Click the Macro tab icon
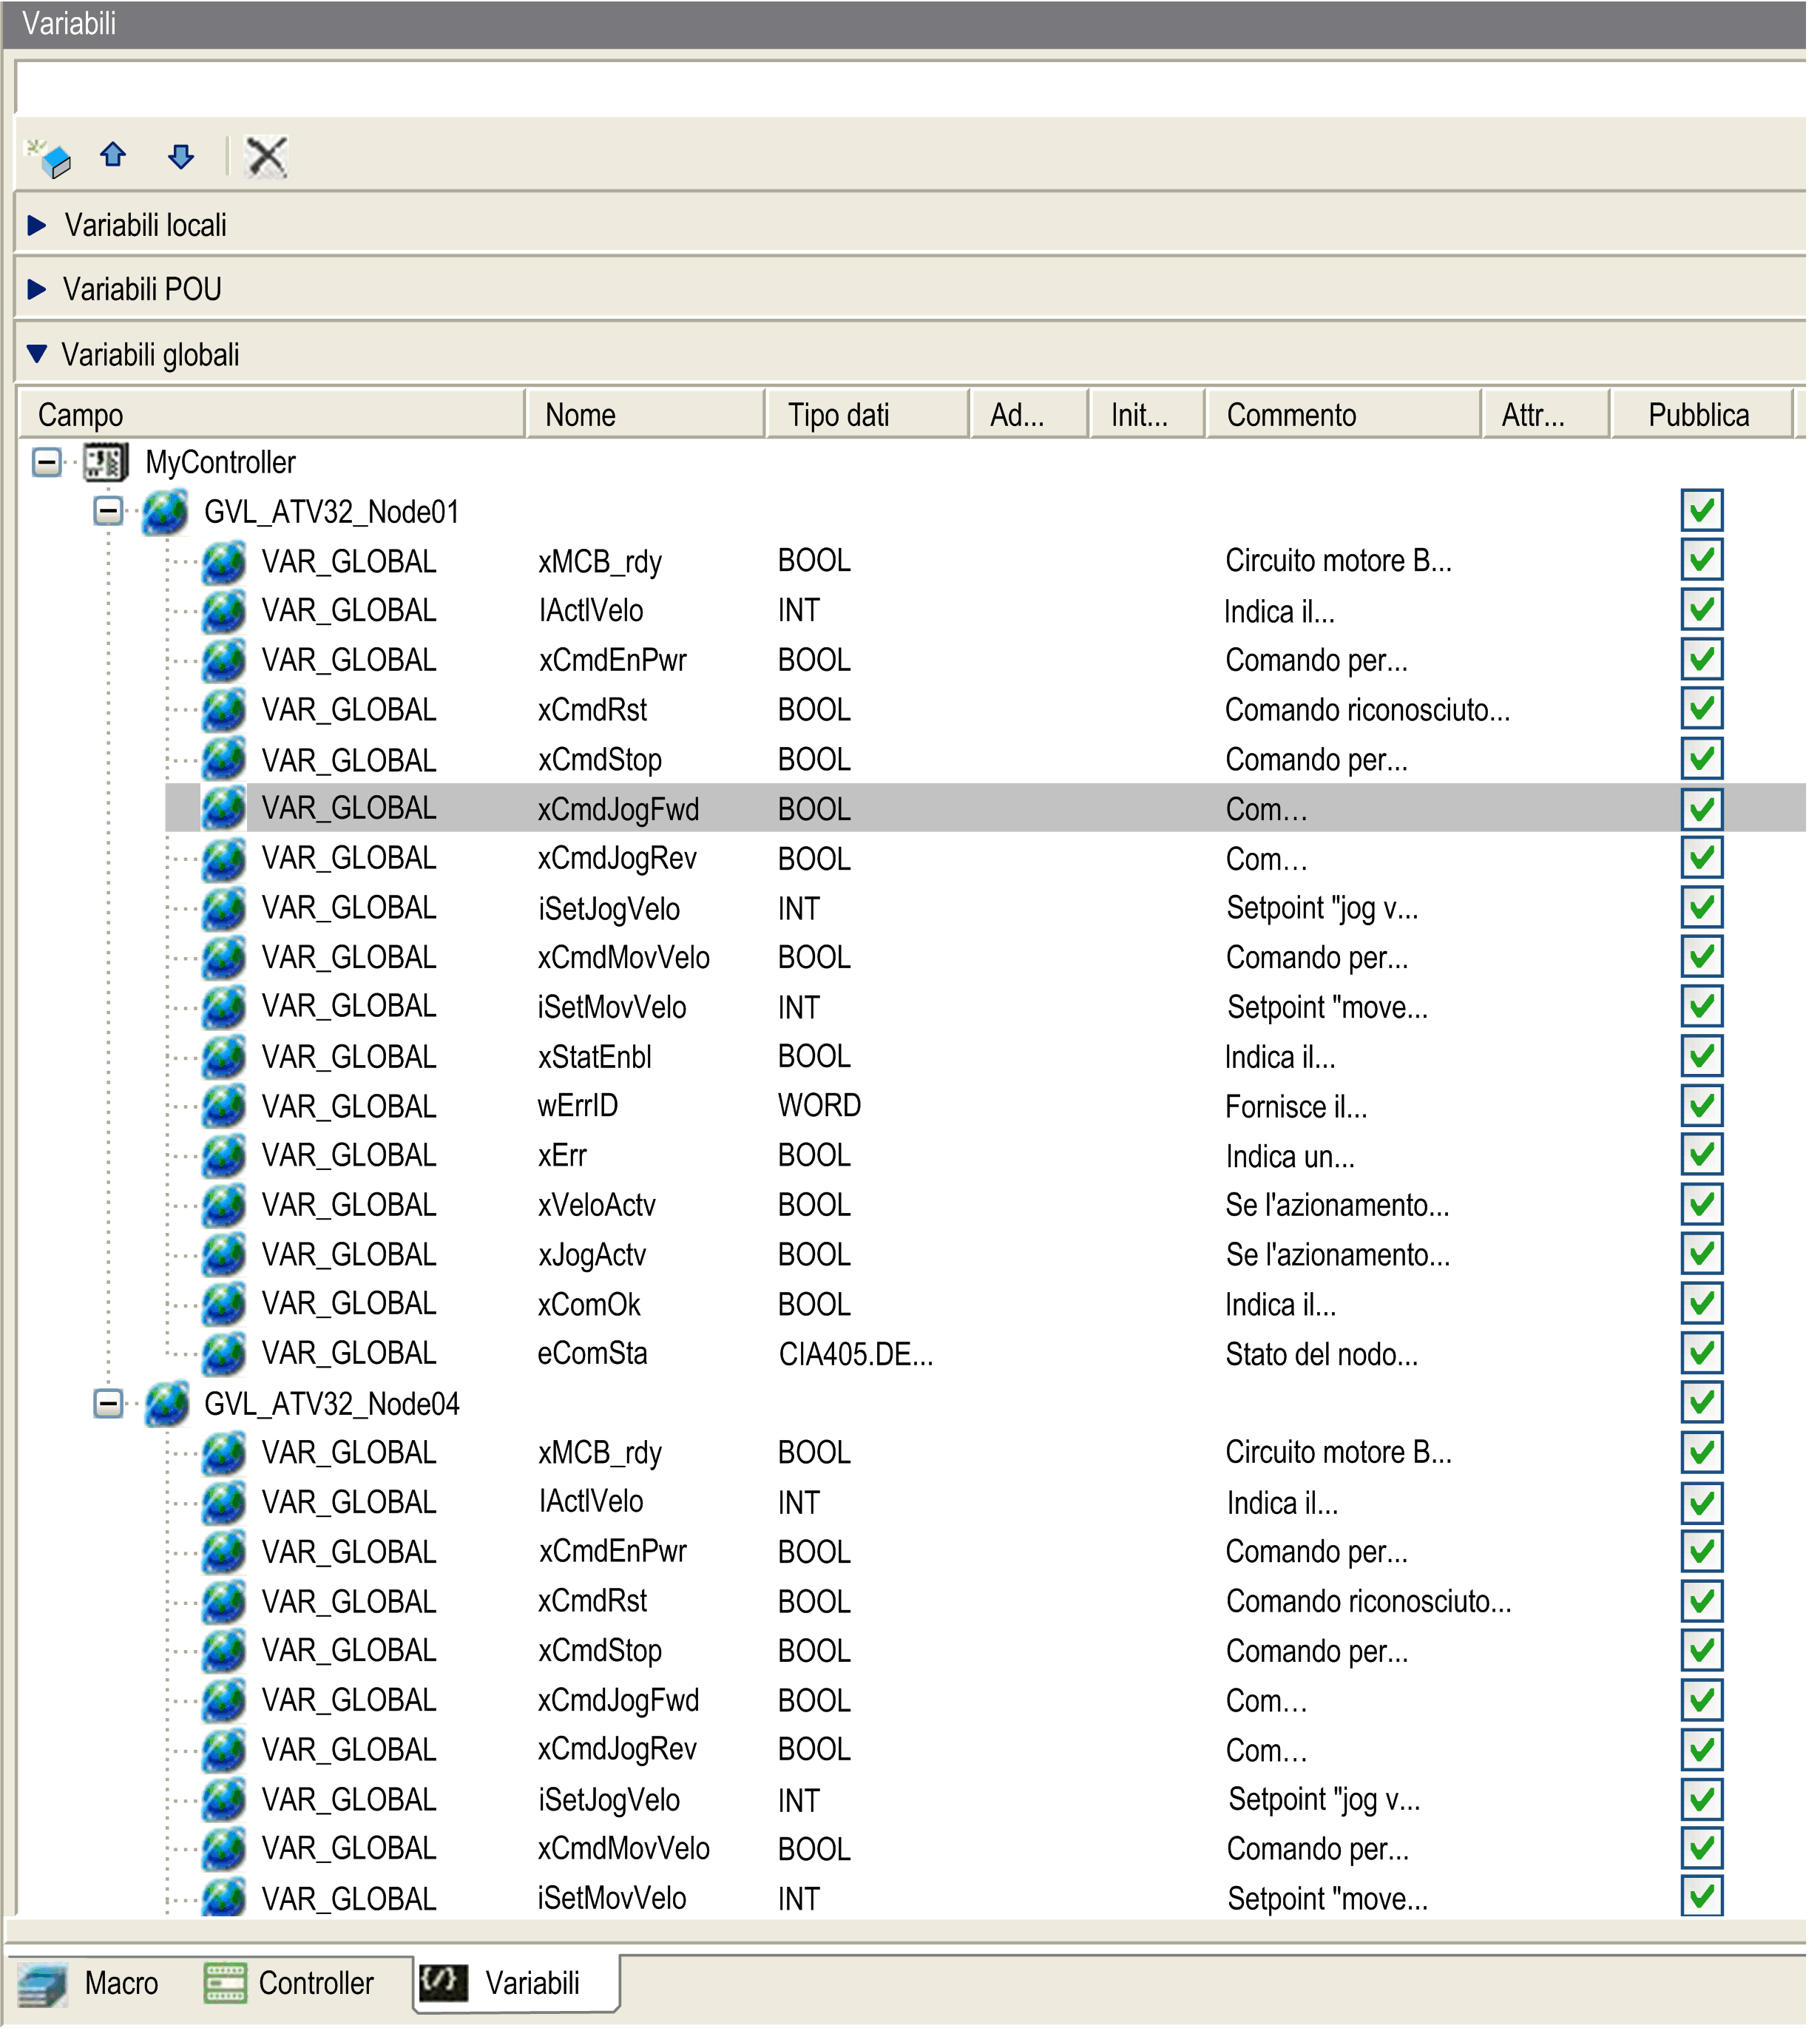 [43, 1984]
